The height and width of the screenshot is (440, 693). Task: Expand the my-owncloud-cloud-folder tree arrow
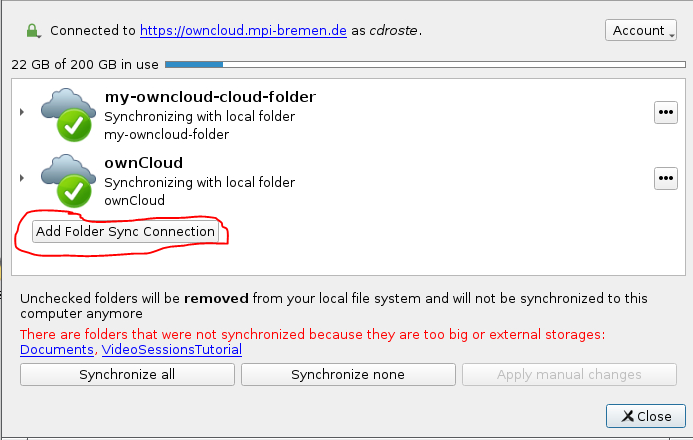pos(22,112)
